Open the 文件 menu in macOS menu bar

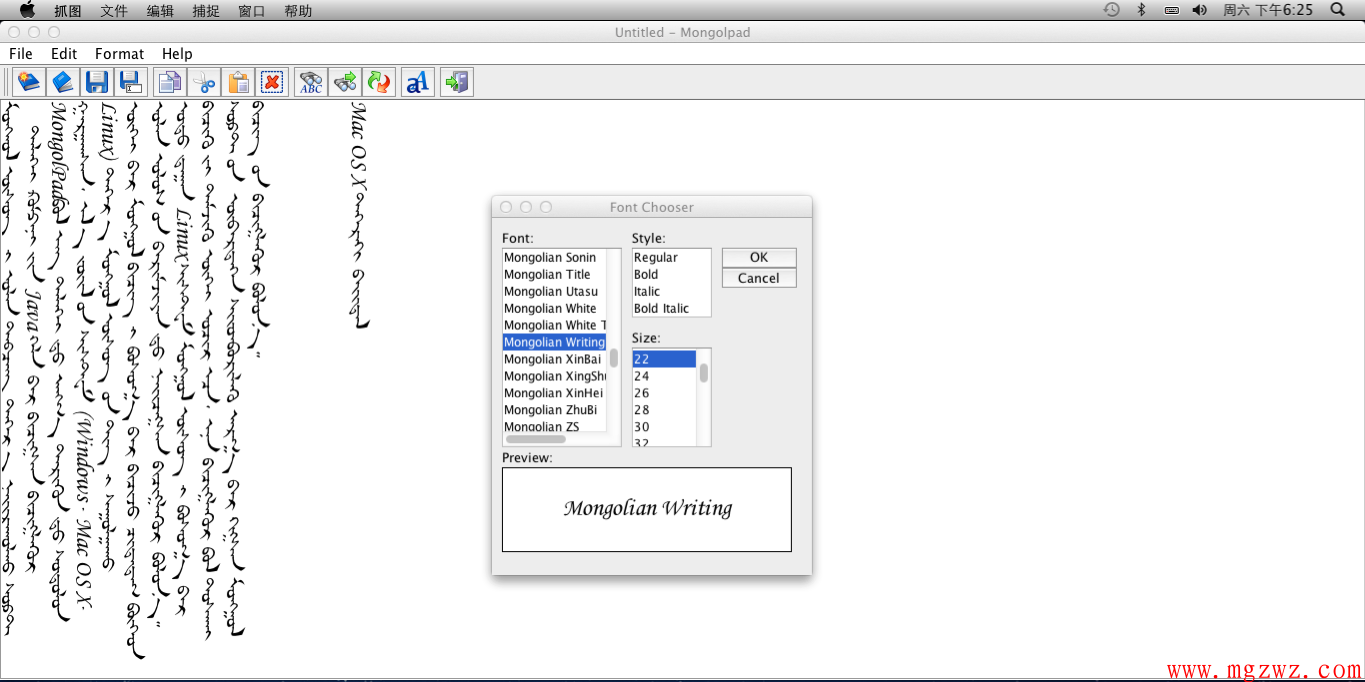coord(114,11)
